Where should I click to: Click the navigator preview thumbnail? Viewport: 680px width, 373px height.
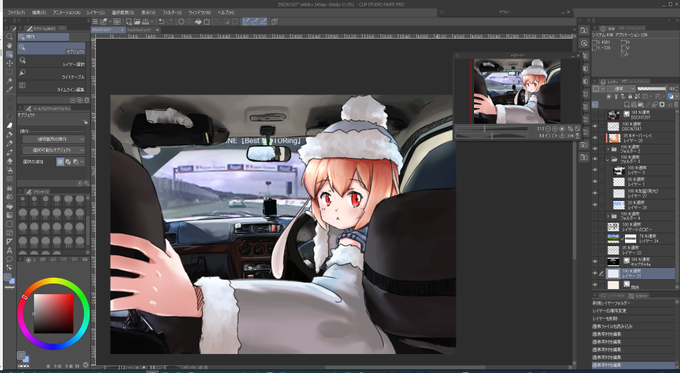tap(516, 91)
